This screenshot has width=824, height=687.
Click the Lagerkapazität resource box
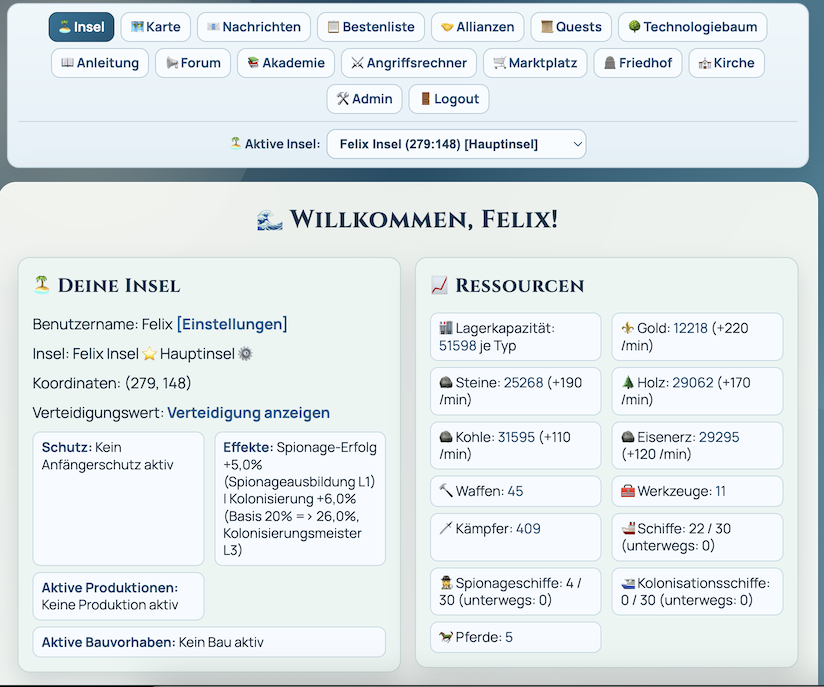click(515, 337)
